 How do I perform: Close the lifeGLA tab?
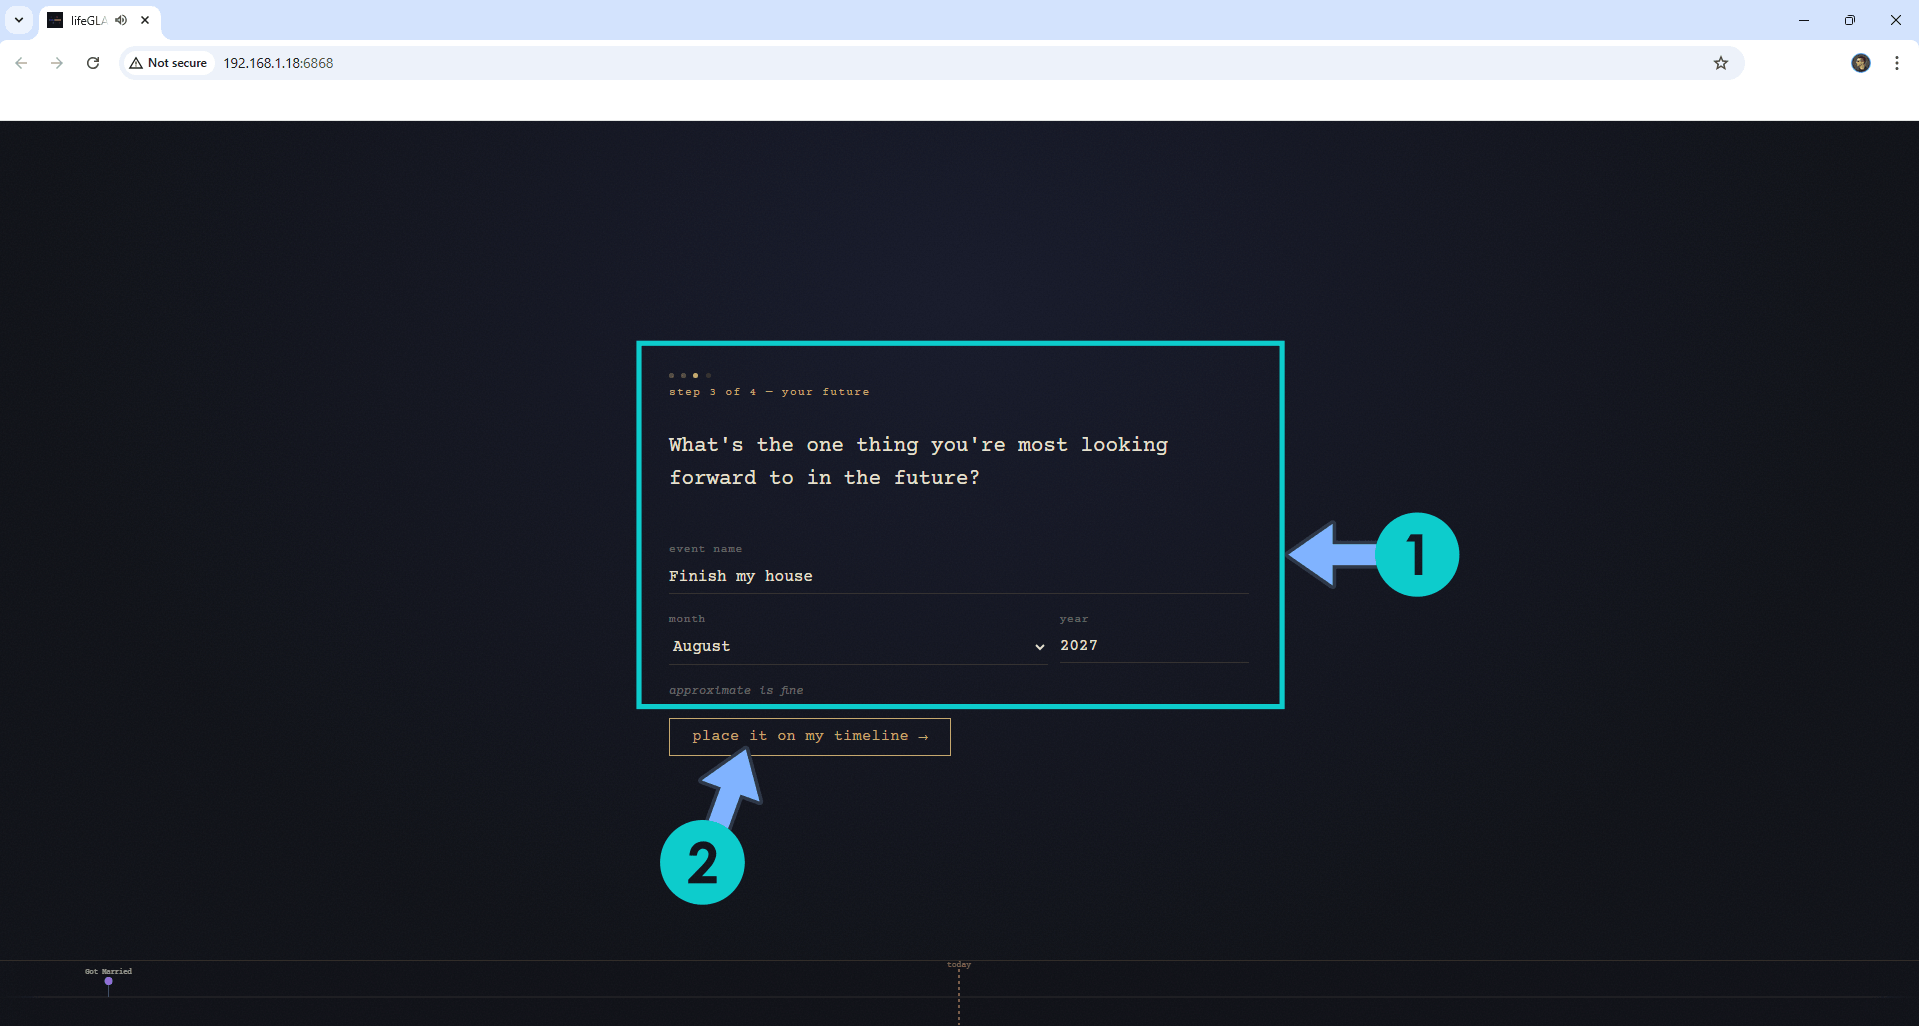[x=145, y=20]
